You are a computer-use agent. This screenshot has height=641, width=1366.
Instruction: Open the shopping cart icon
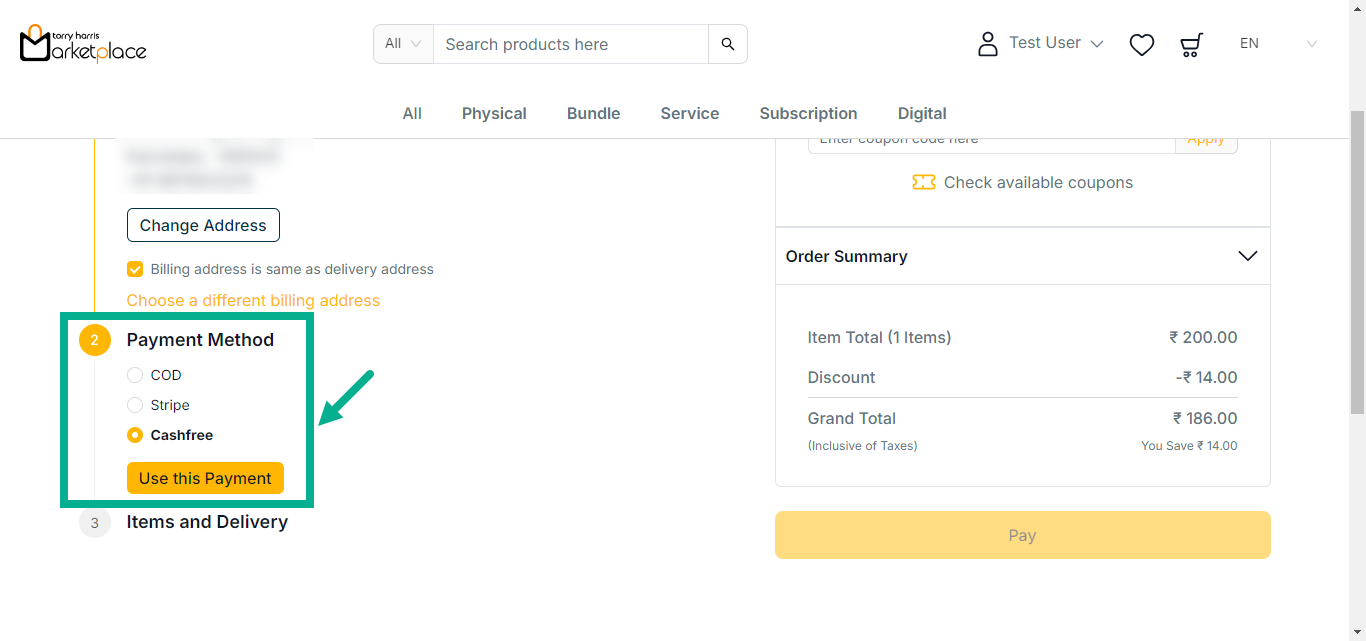click(x=1191, y=44)
